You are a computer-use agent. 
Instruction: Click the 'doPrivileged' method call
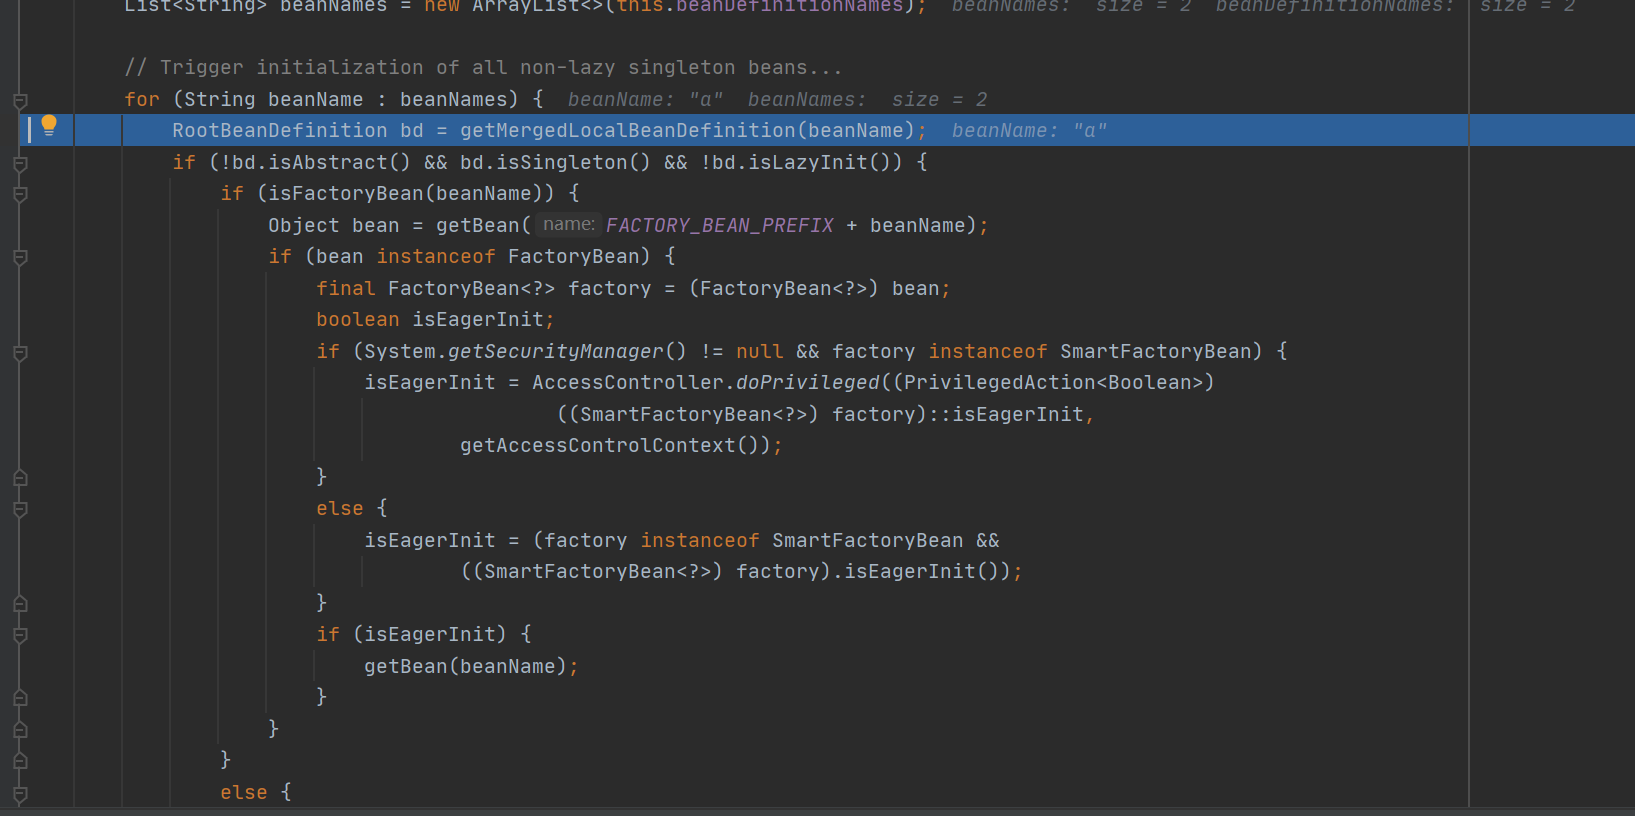pyautogui.click(x=808, y=383)
